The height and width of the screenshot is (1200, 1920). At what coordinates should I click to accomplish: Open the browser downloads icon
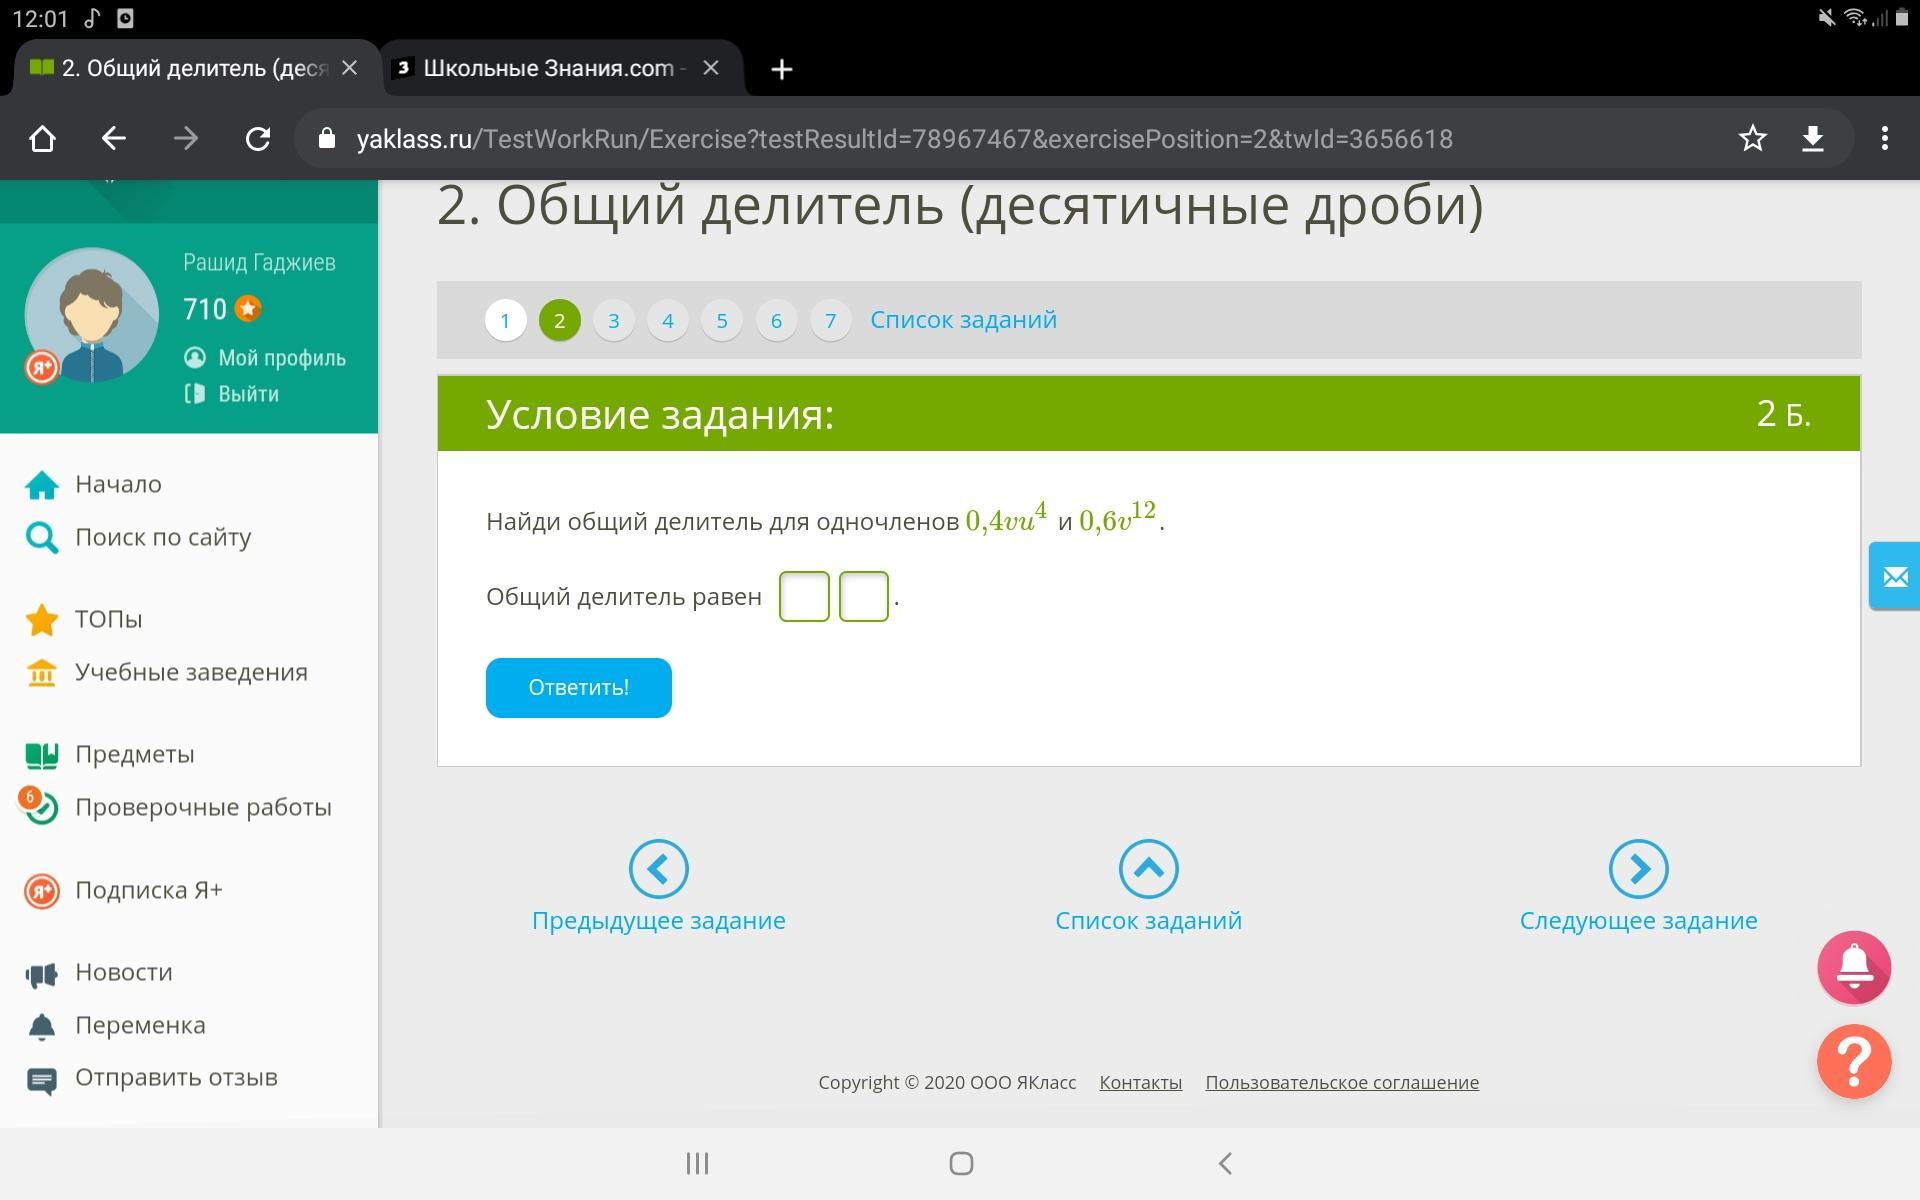click(1813, 138)
